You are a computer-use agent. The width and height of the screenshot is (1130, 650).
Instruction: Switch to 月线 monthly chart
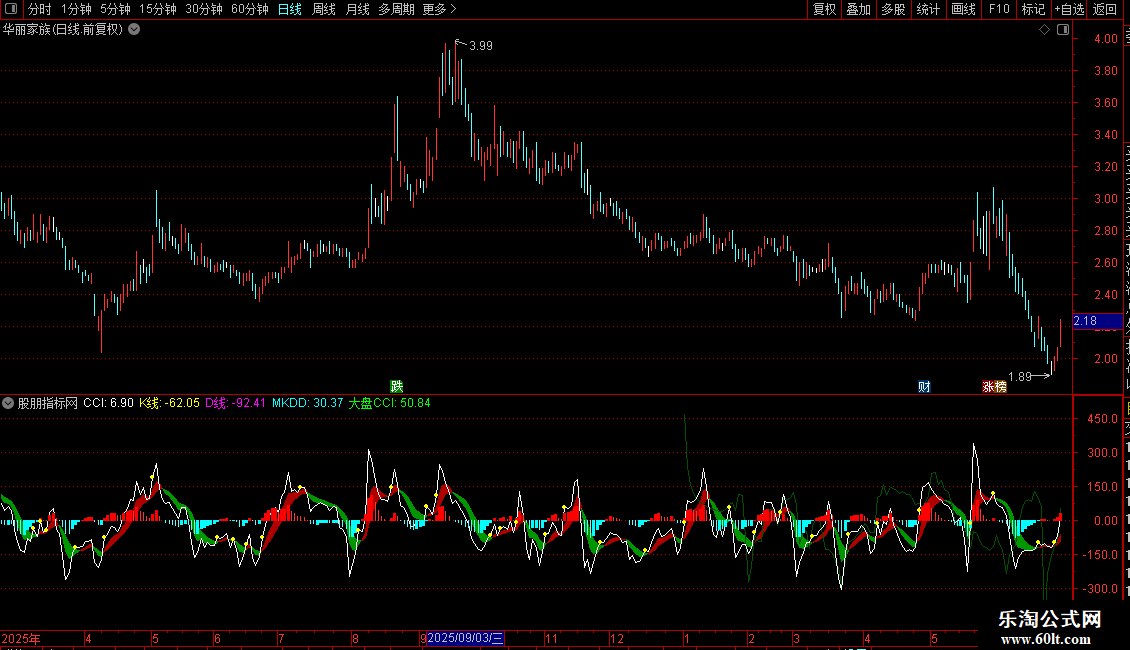coord(357,9)
